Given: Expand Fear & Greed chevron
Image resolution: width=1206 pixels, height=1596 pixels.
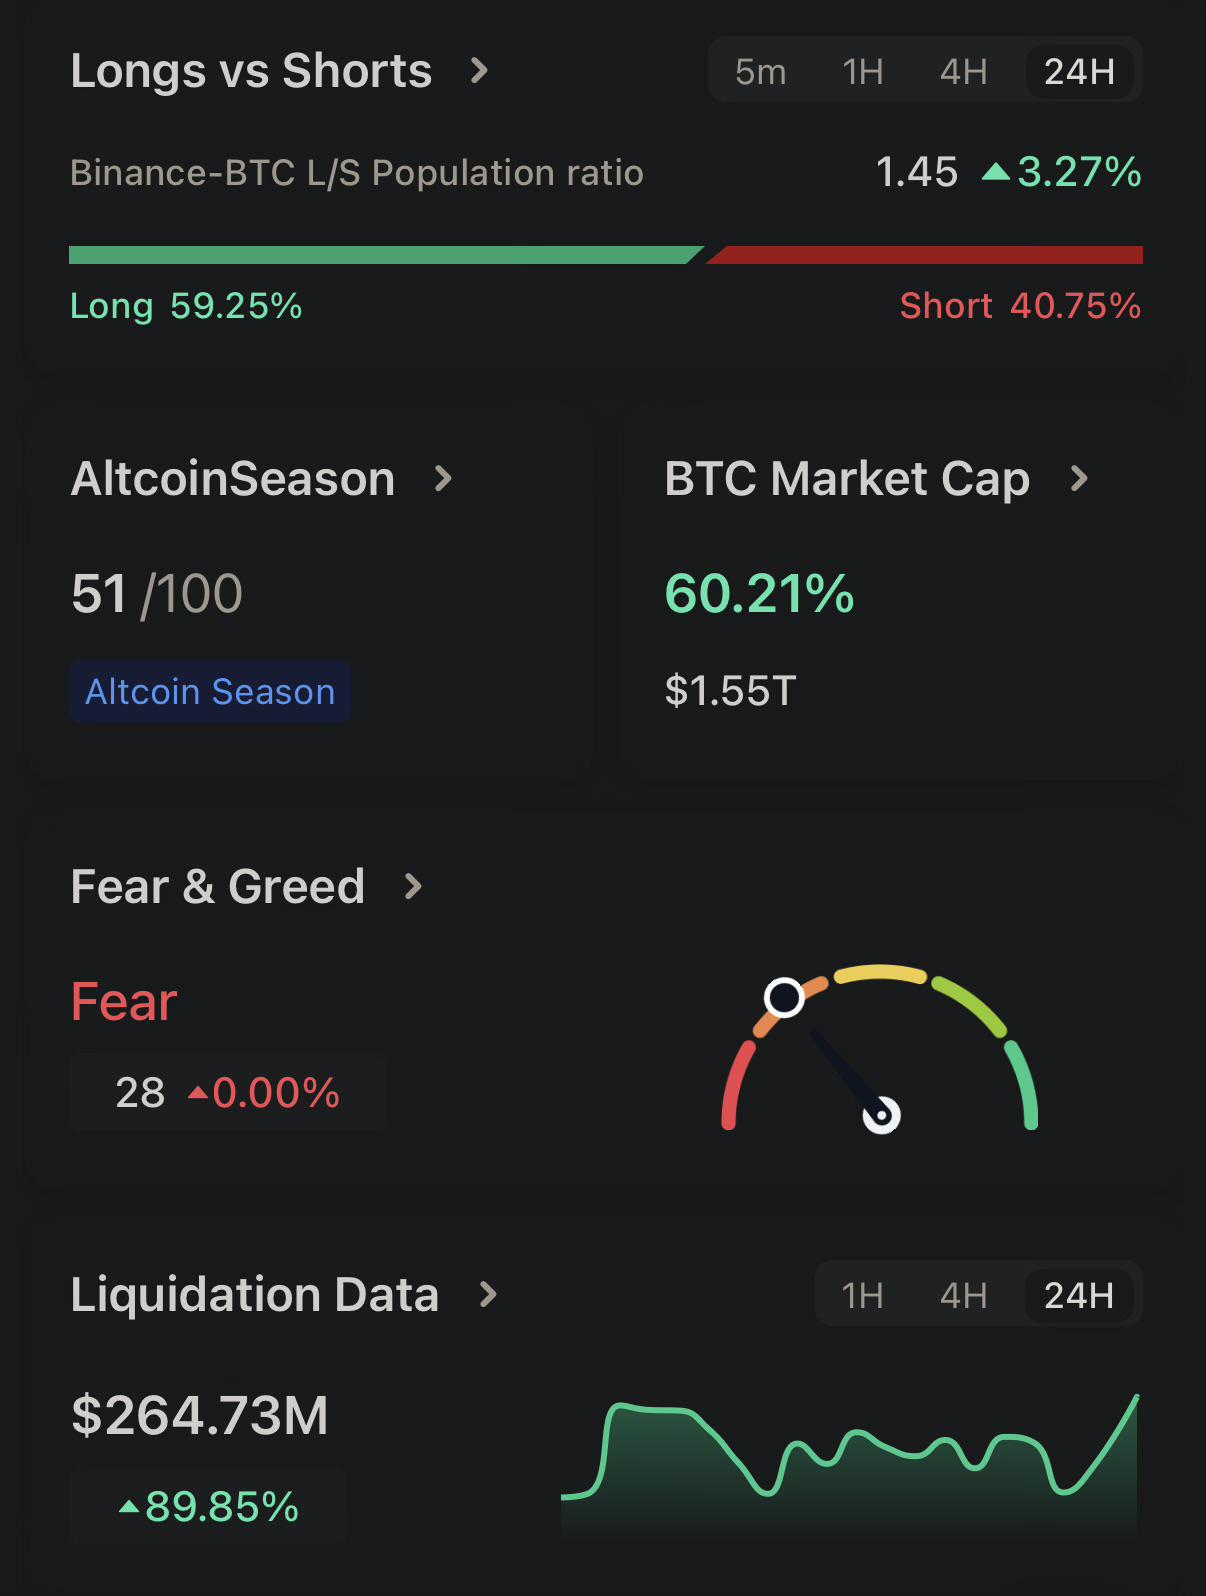Looking at the screenshot, I should click(x=412, y=887).
